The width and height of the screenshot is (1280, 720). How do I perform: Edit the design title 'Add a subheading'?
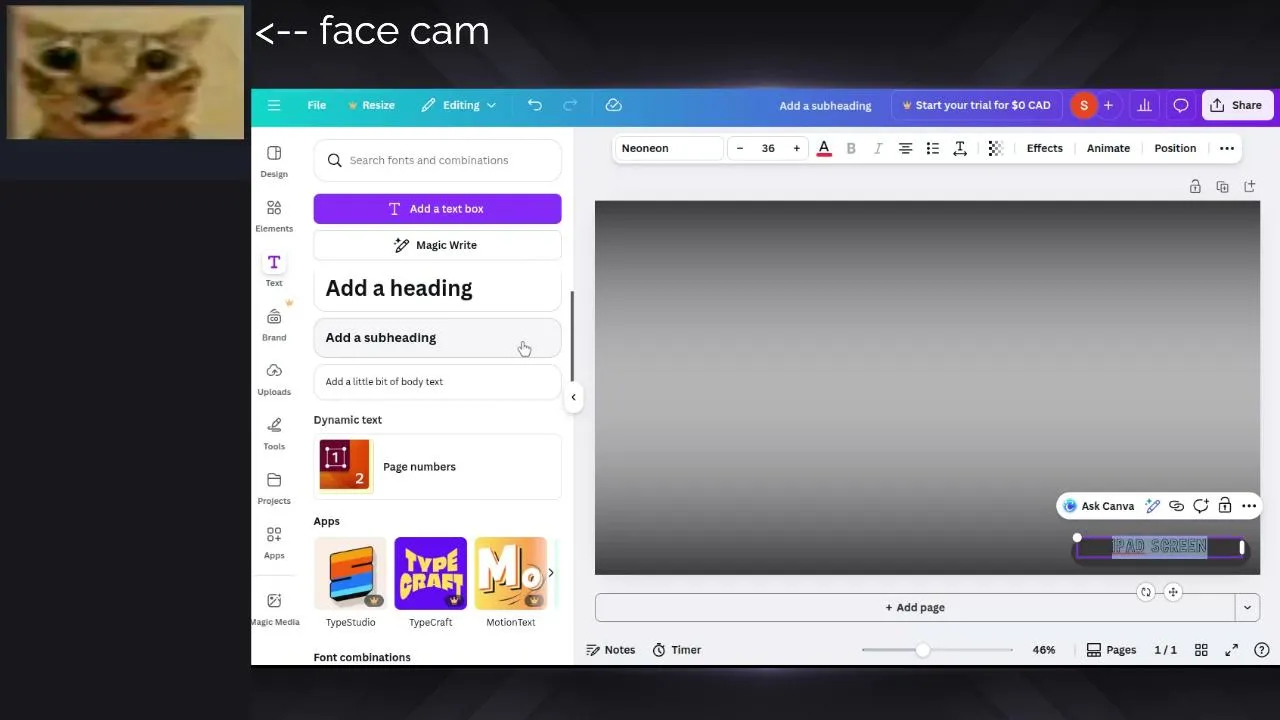825,105
